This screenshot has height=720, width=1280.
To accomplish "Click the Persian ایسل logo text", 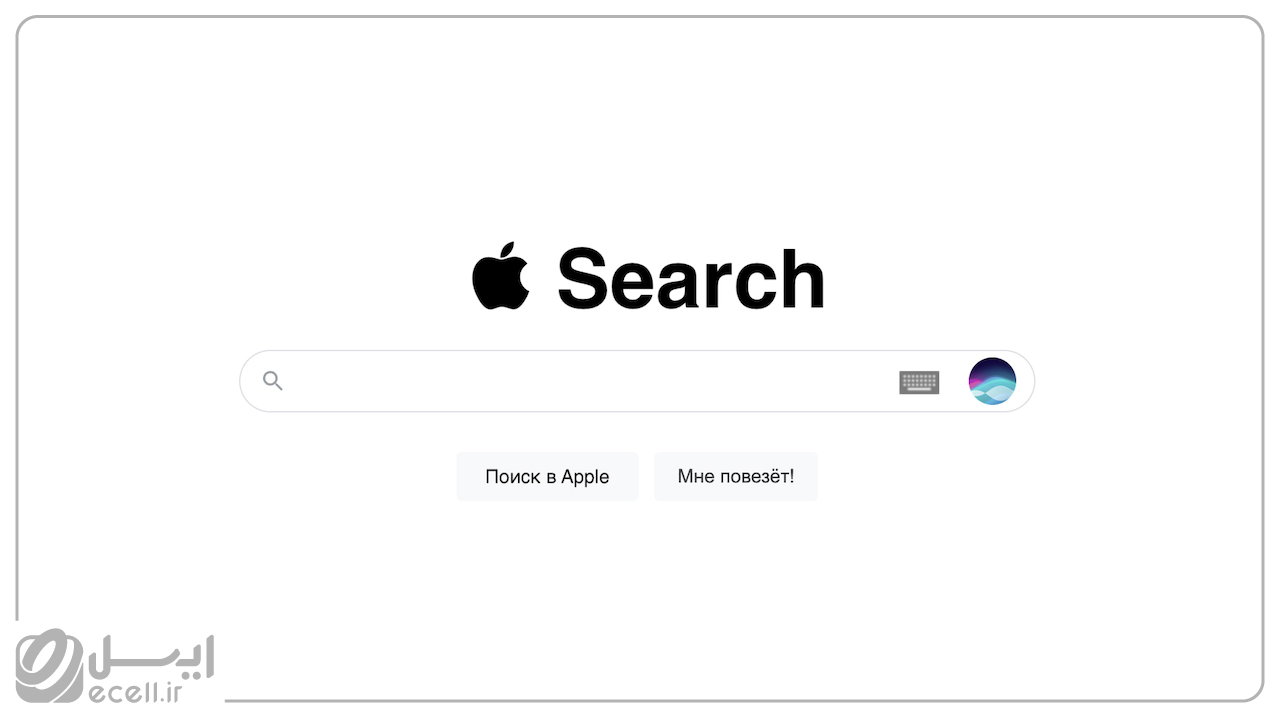I will click(152, 657).
